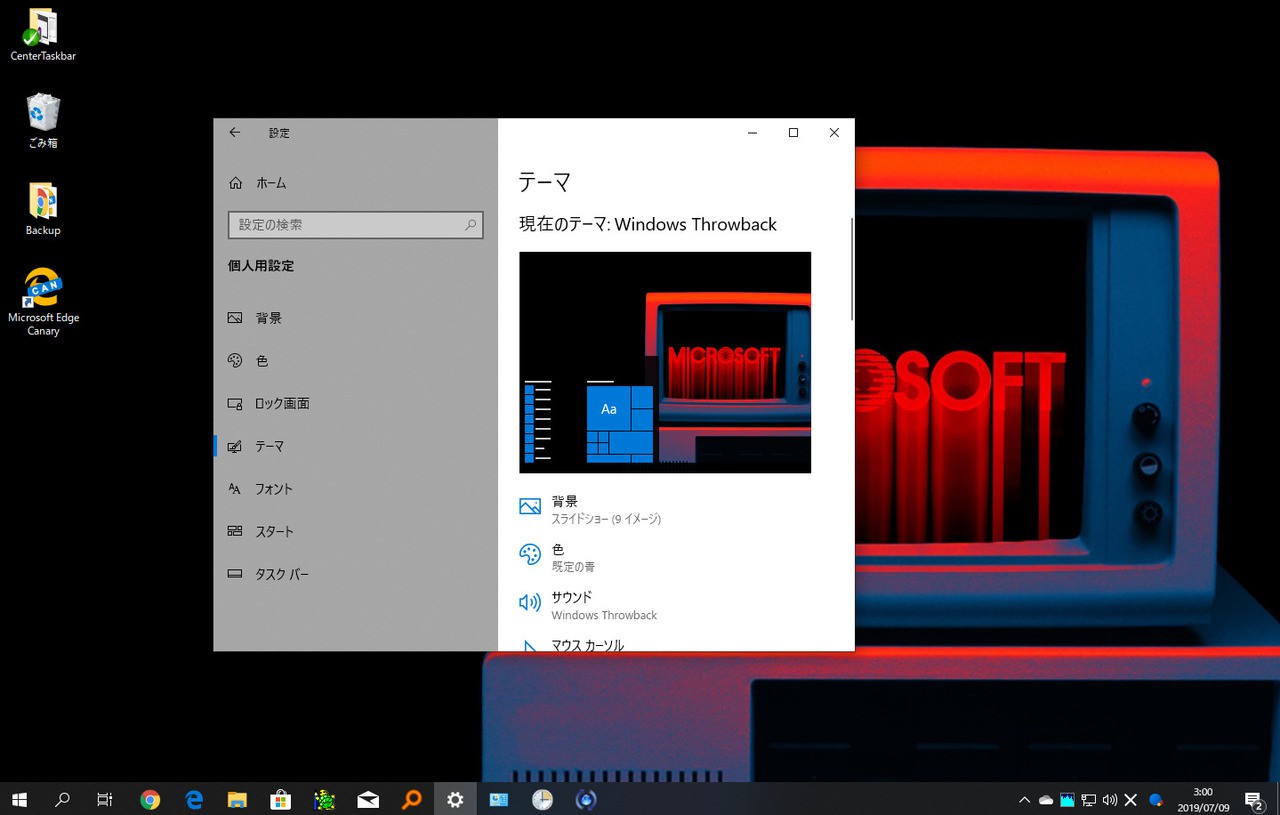The image size is (1280, 815).
Task: Open the orange magnifier app on taskbar
Action: (411, 799)
